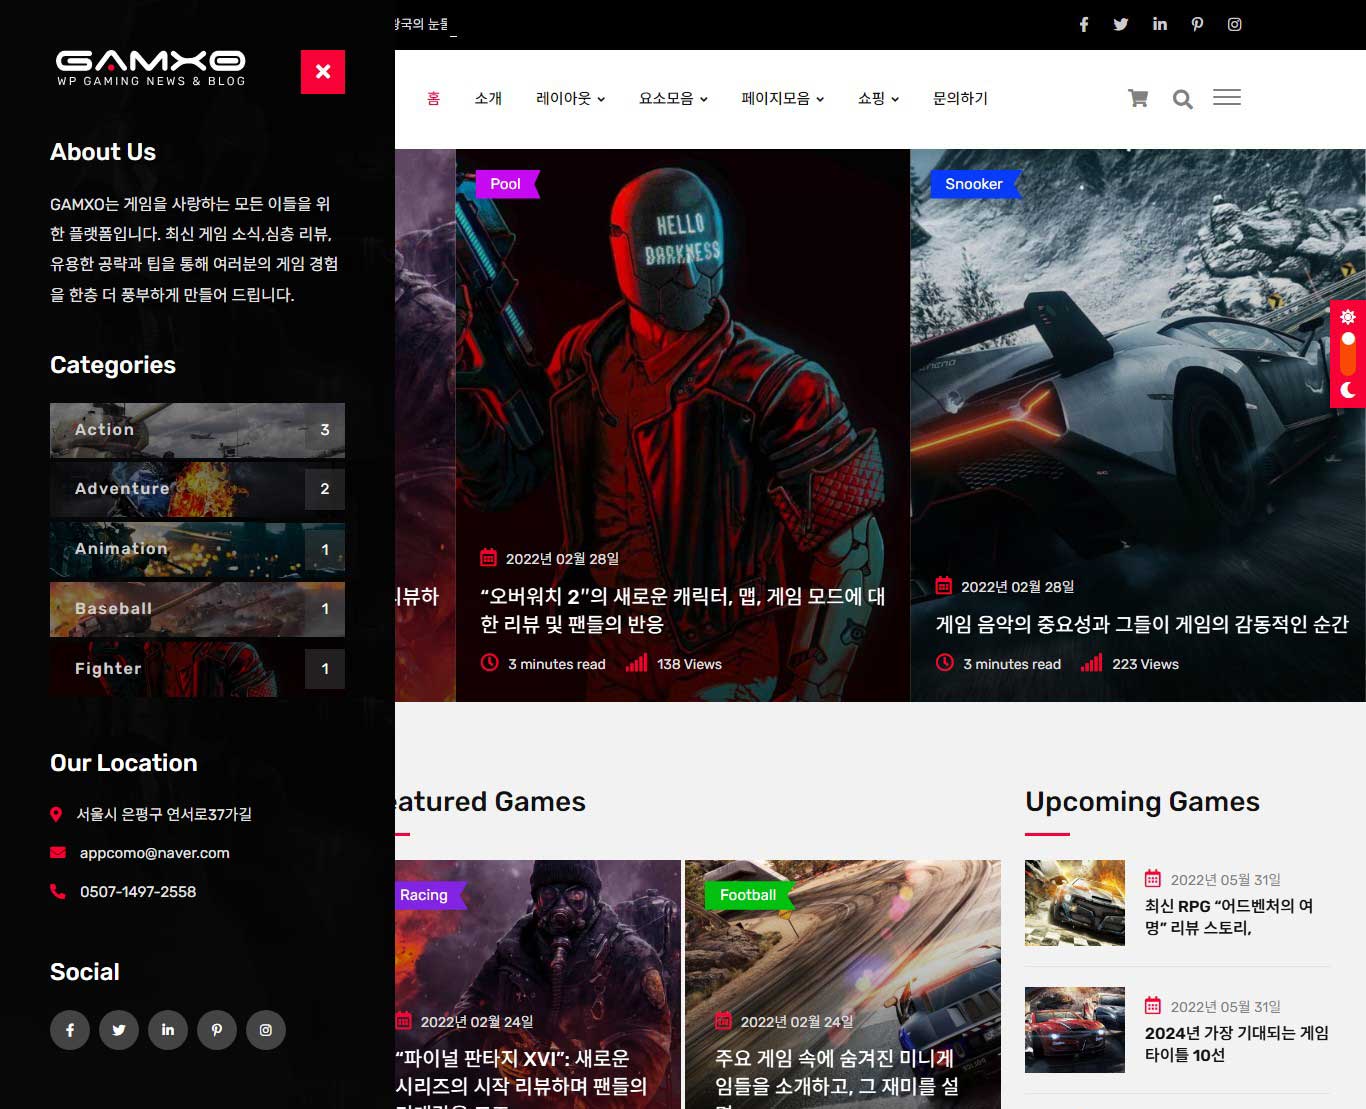Select the Action category
Viewport: 1366px width, 1109px height.
tap(197, 430)
